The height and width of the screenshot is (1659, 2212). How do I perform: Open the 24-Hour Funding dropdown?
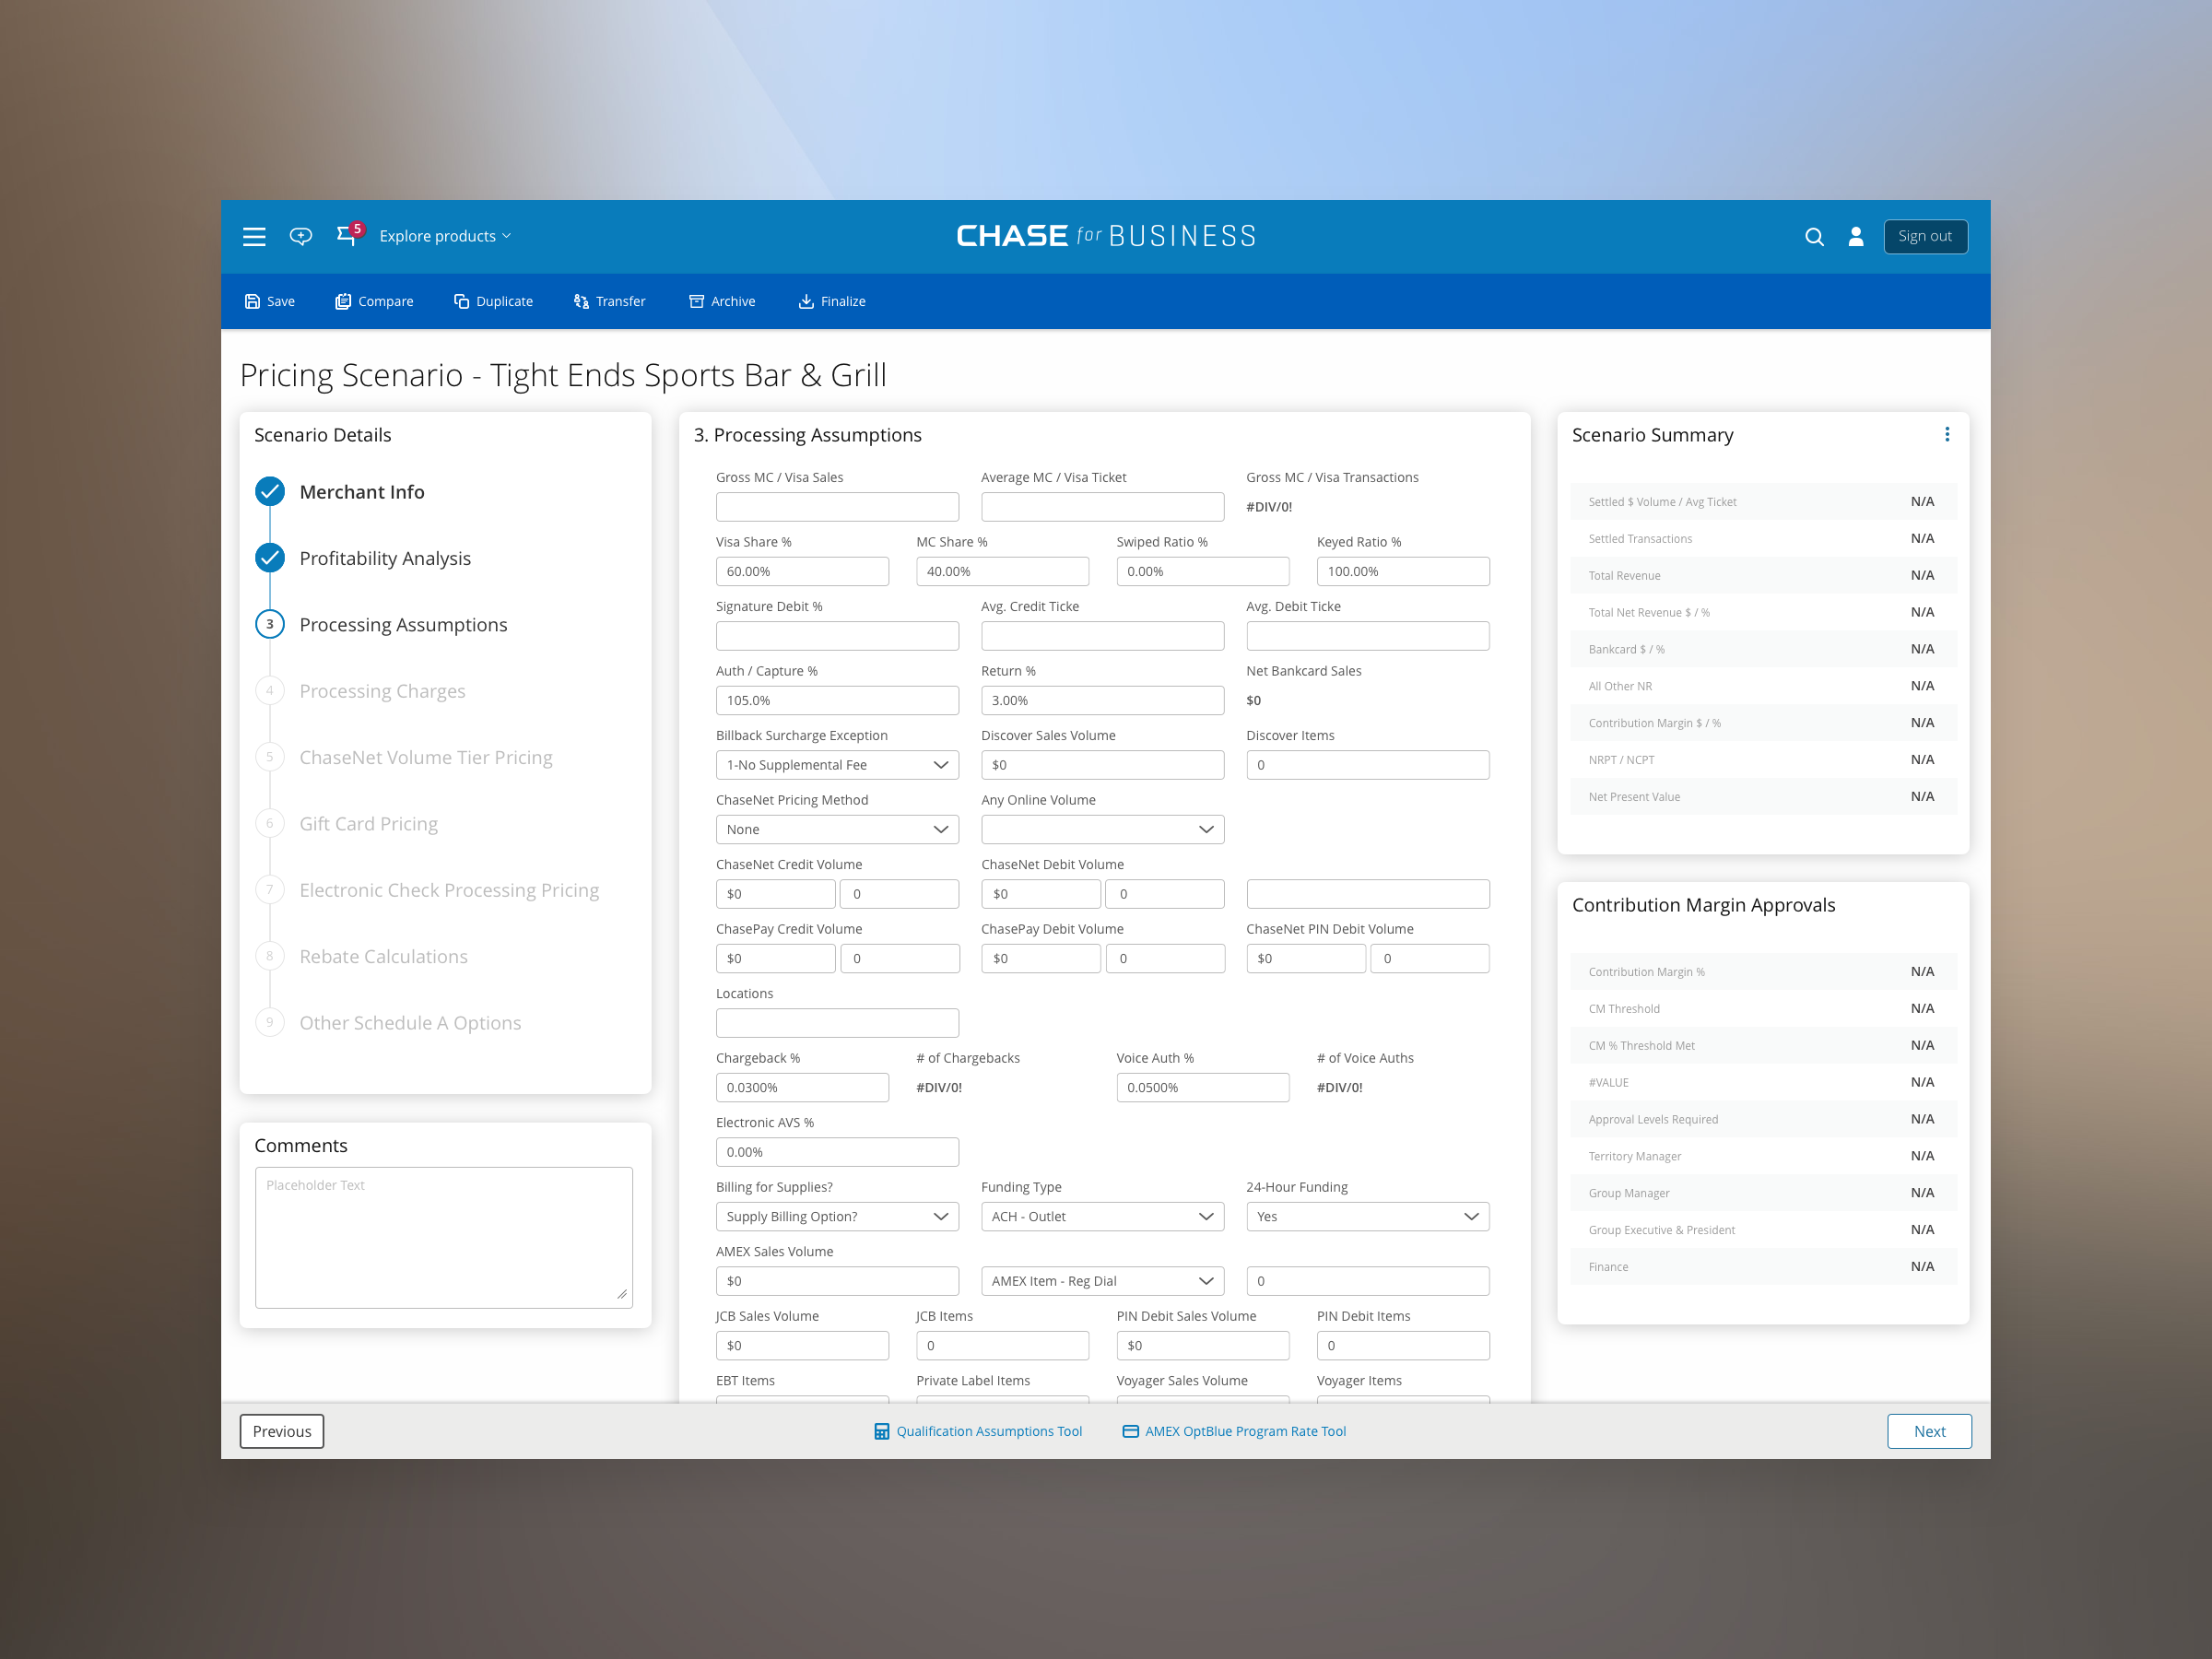click(x=1367, y=1216)
